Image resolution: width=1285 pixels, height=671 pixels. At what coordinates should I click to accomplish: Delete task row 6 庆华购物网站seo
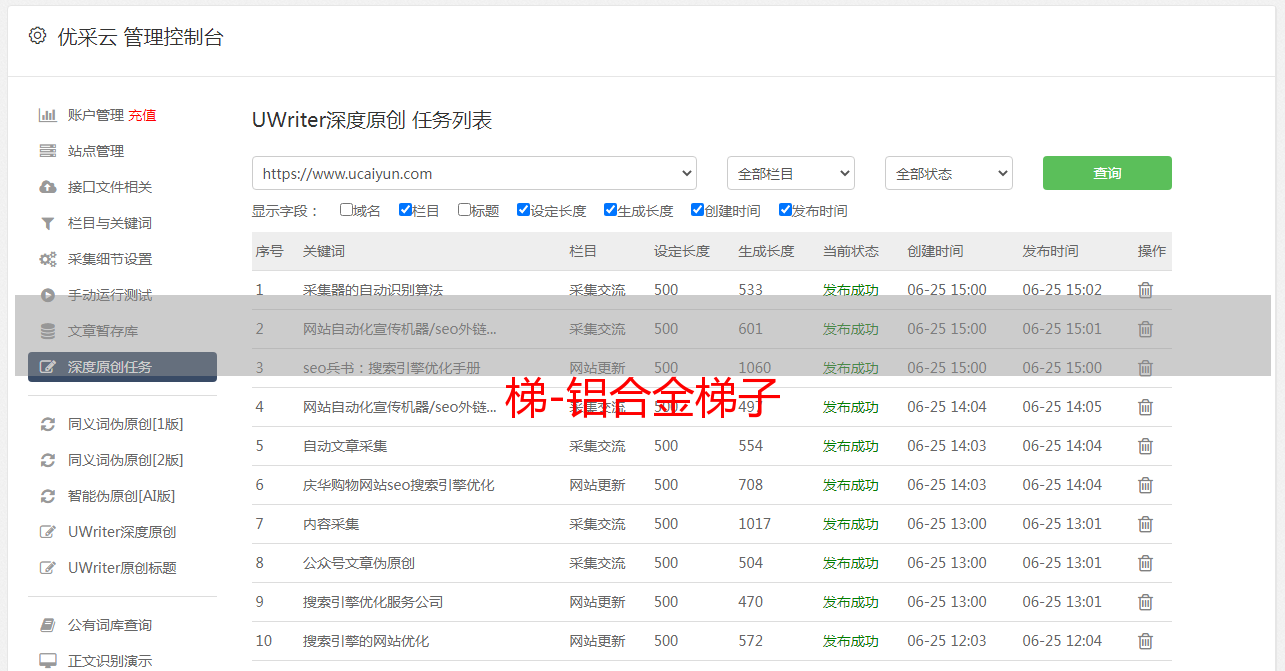tap(1145, 485)
